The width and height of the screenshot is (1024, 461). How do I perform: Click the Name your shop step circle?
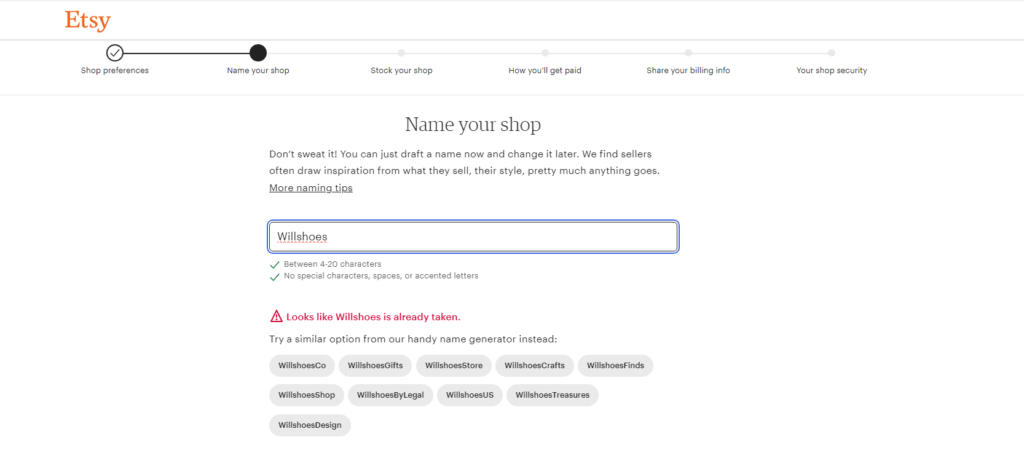tap(258, 52)
